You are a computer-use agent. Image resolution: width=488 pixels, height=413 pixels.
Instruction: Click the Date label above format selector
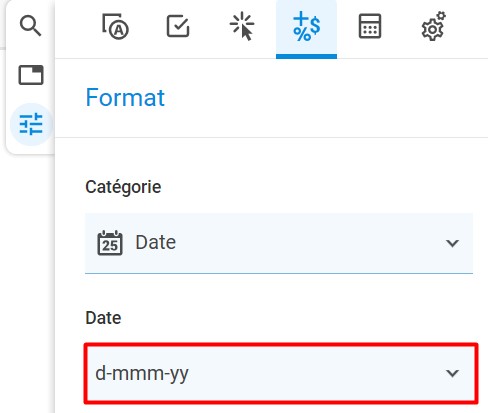point(103,318)
